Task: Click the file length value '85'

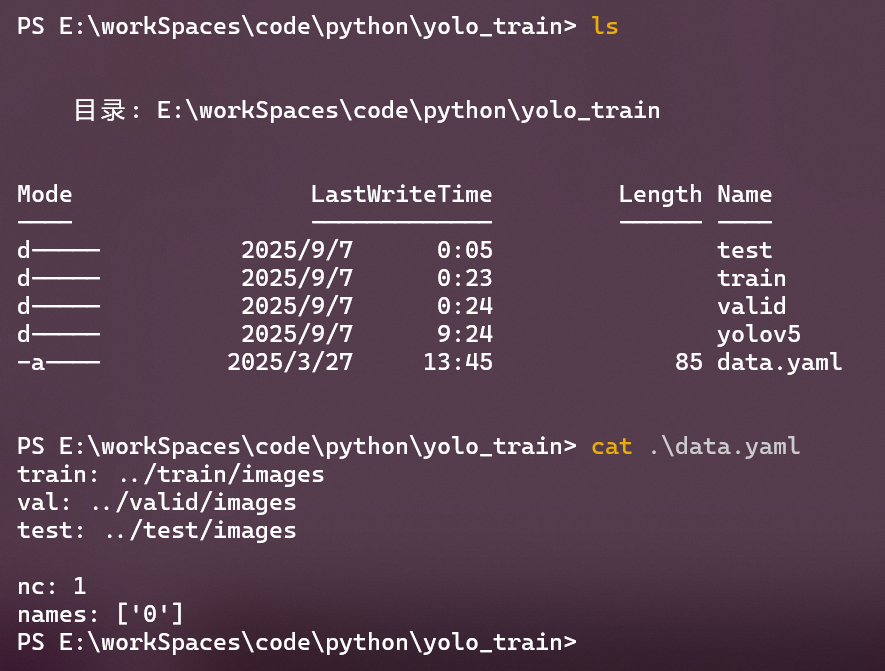Action: [x=689, y=362]
